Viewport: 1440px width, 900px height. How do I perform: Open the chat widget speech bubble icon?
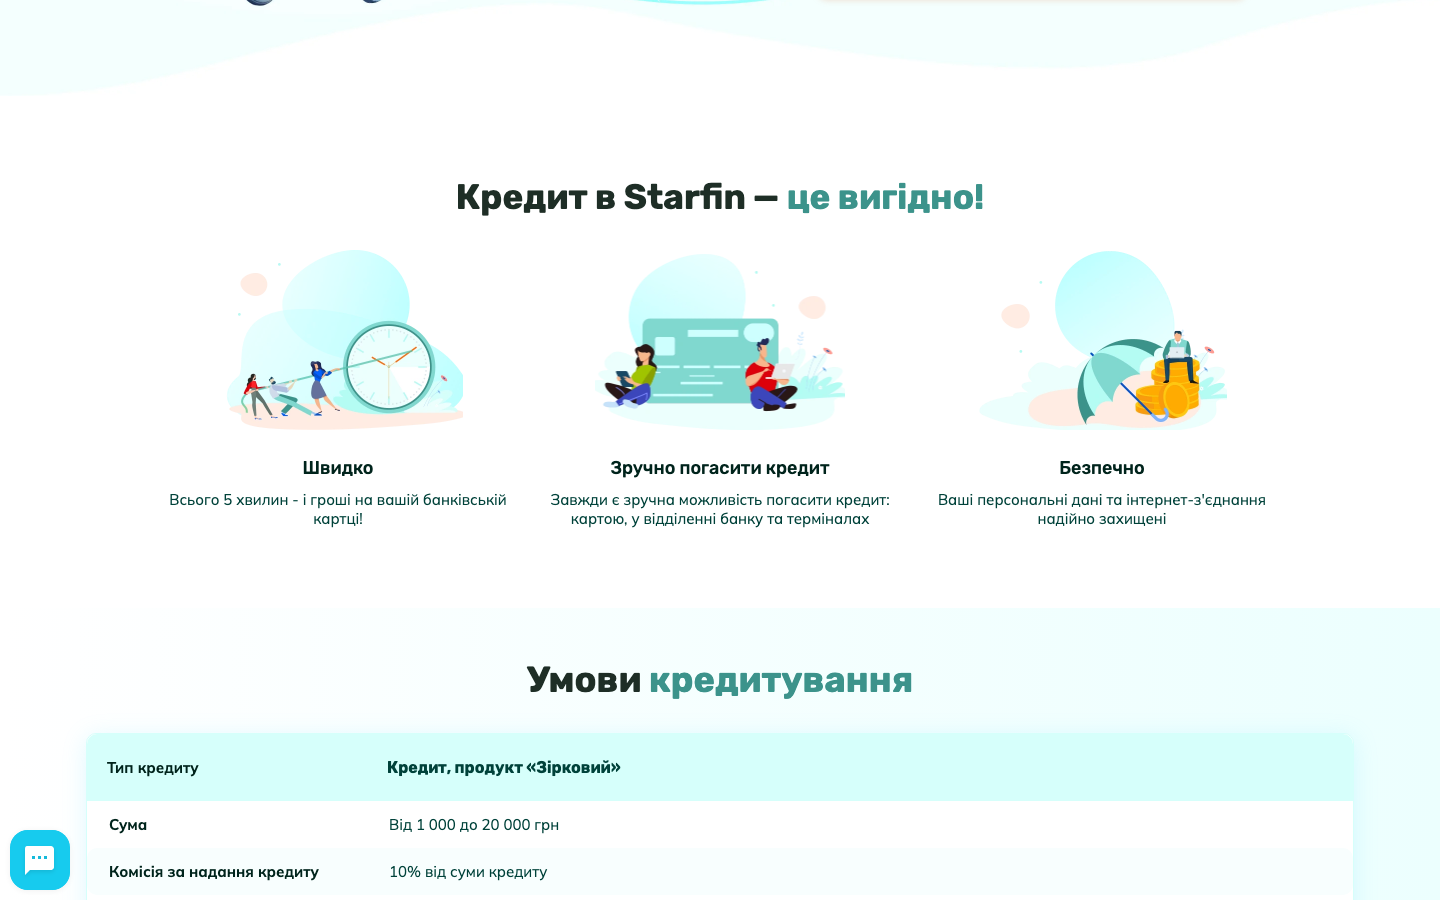point(40,859)
